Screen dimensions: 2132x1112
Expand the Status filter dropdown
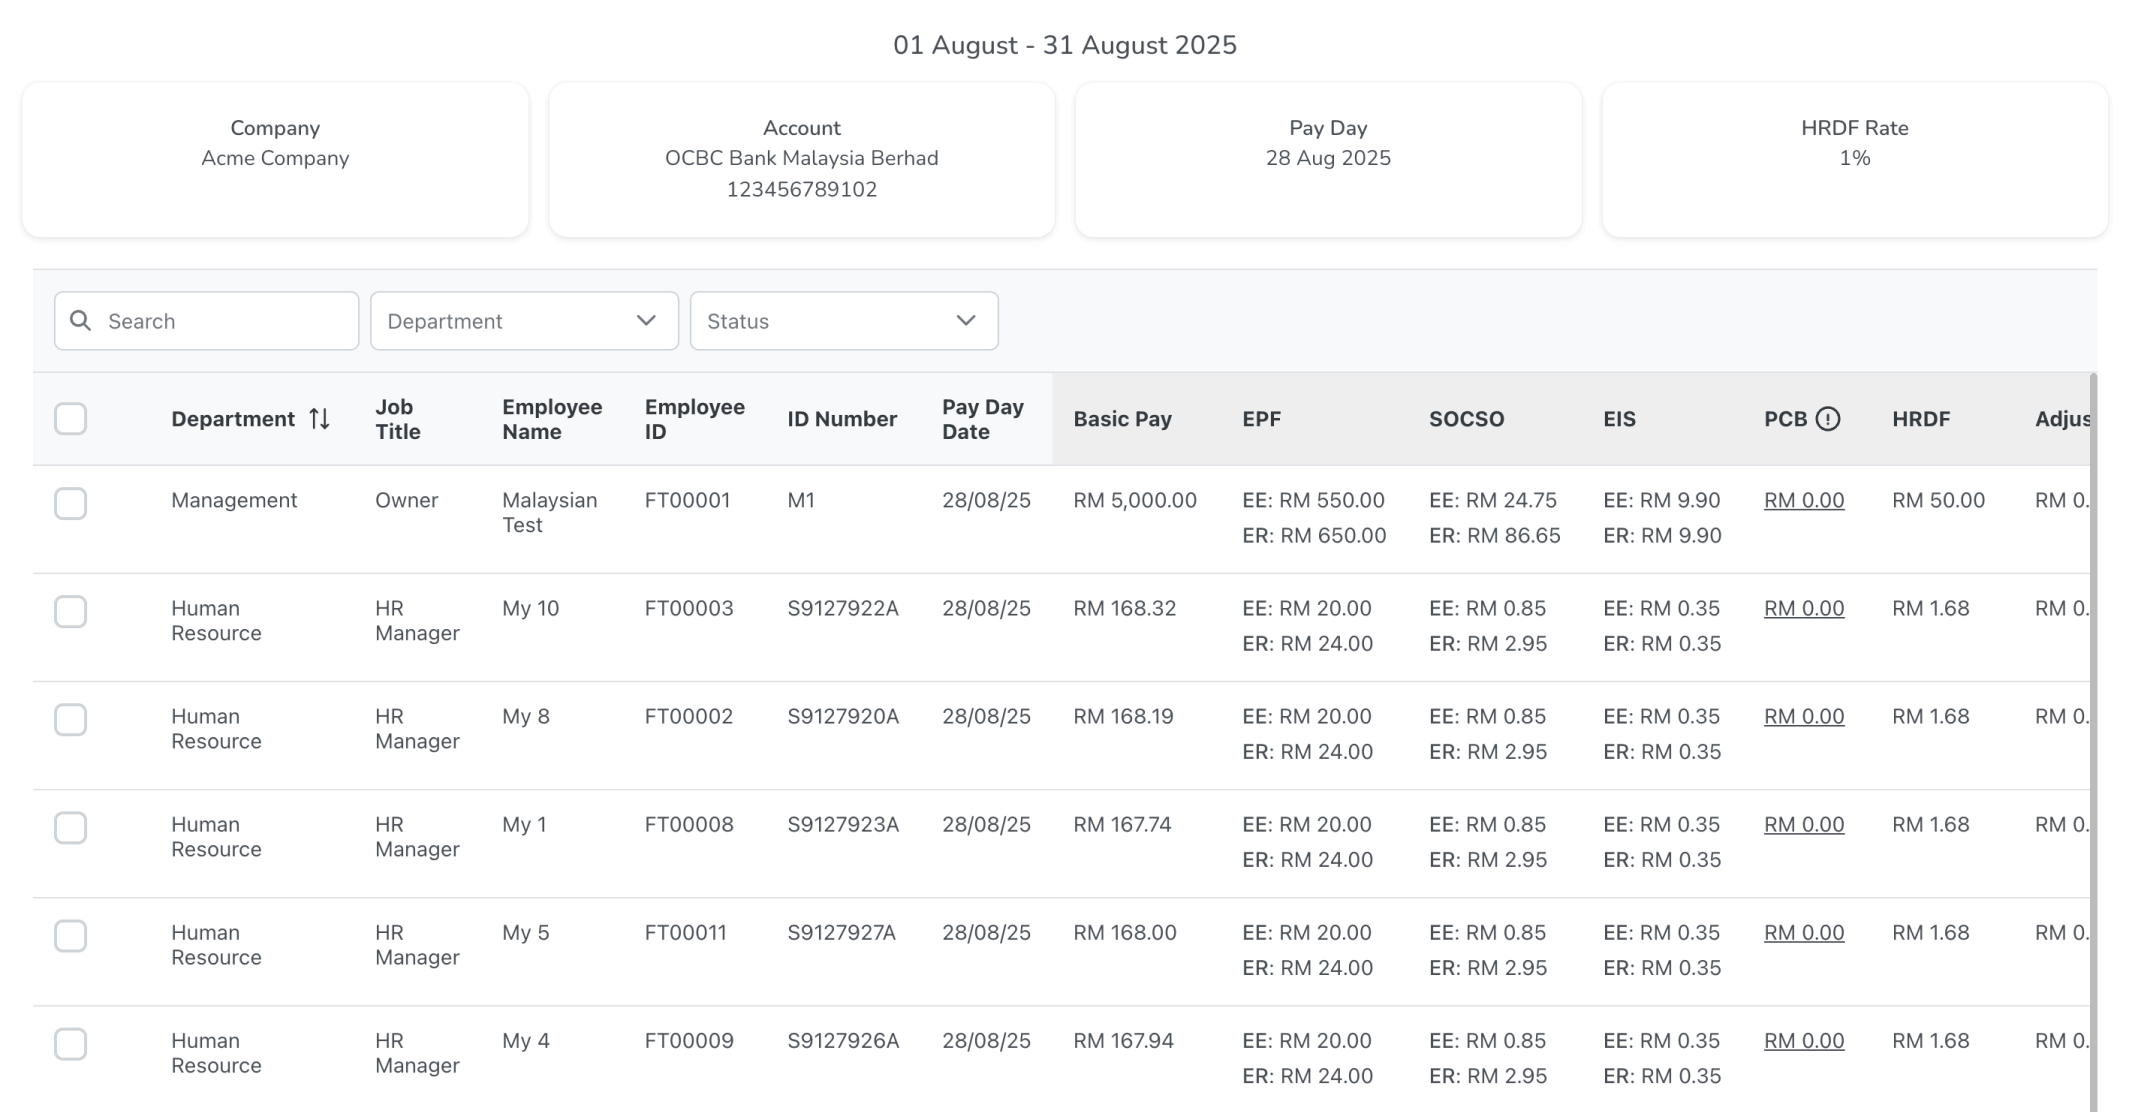pos(844,321)
